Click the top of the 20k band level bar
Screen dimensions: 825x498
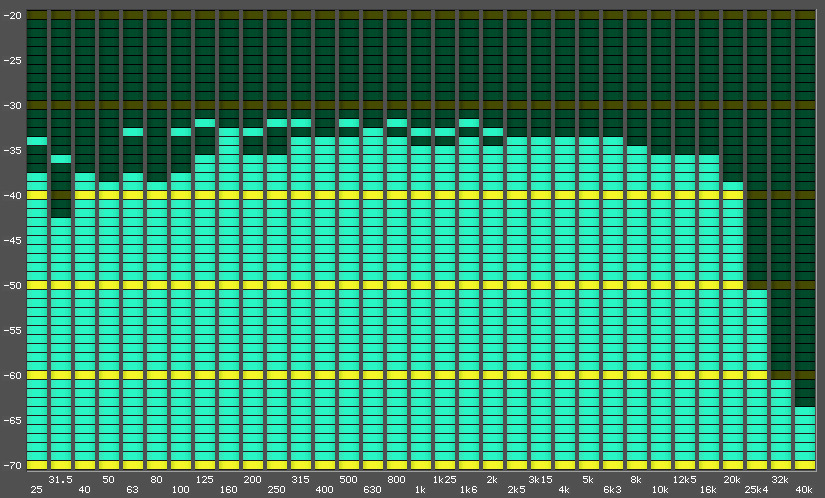point(733,186)
